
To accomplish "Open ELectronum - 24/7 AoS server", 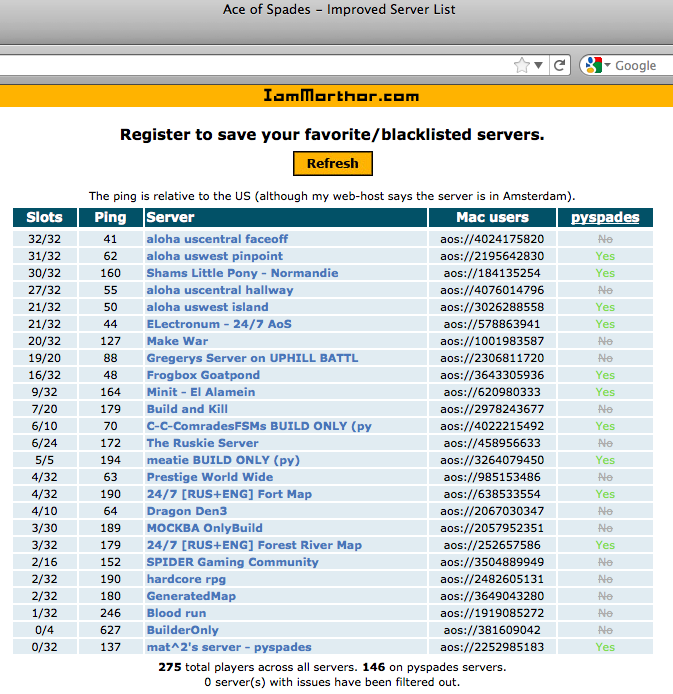I will point(219,324).
